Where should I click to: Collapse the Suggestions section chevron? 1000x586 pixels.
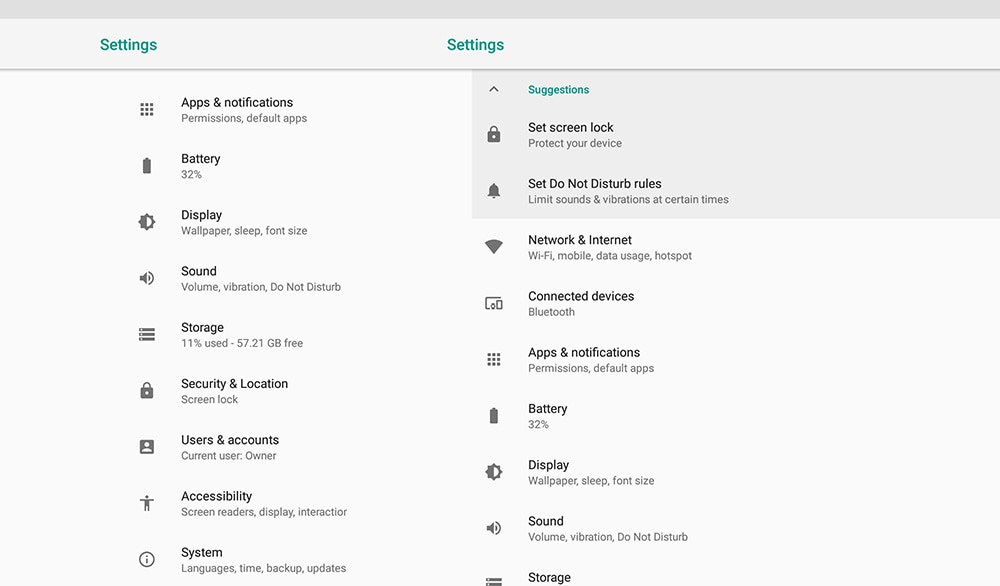click(x=493, y=90)
